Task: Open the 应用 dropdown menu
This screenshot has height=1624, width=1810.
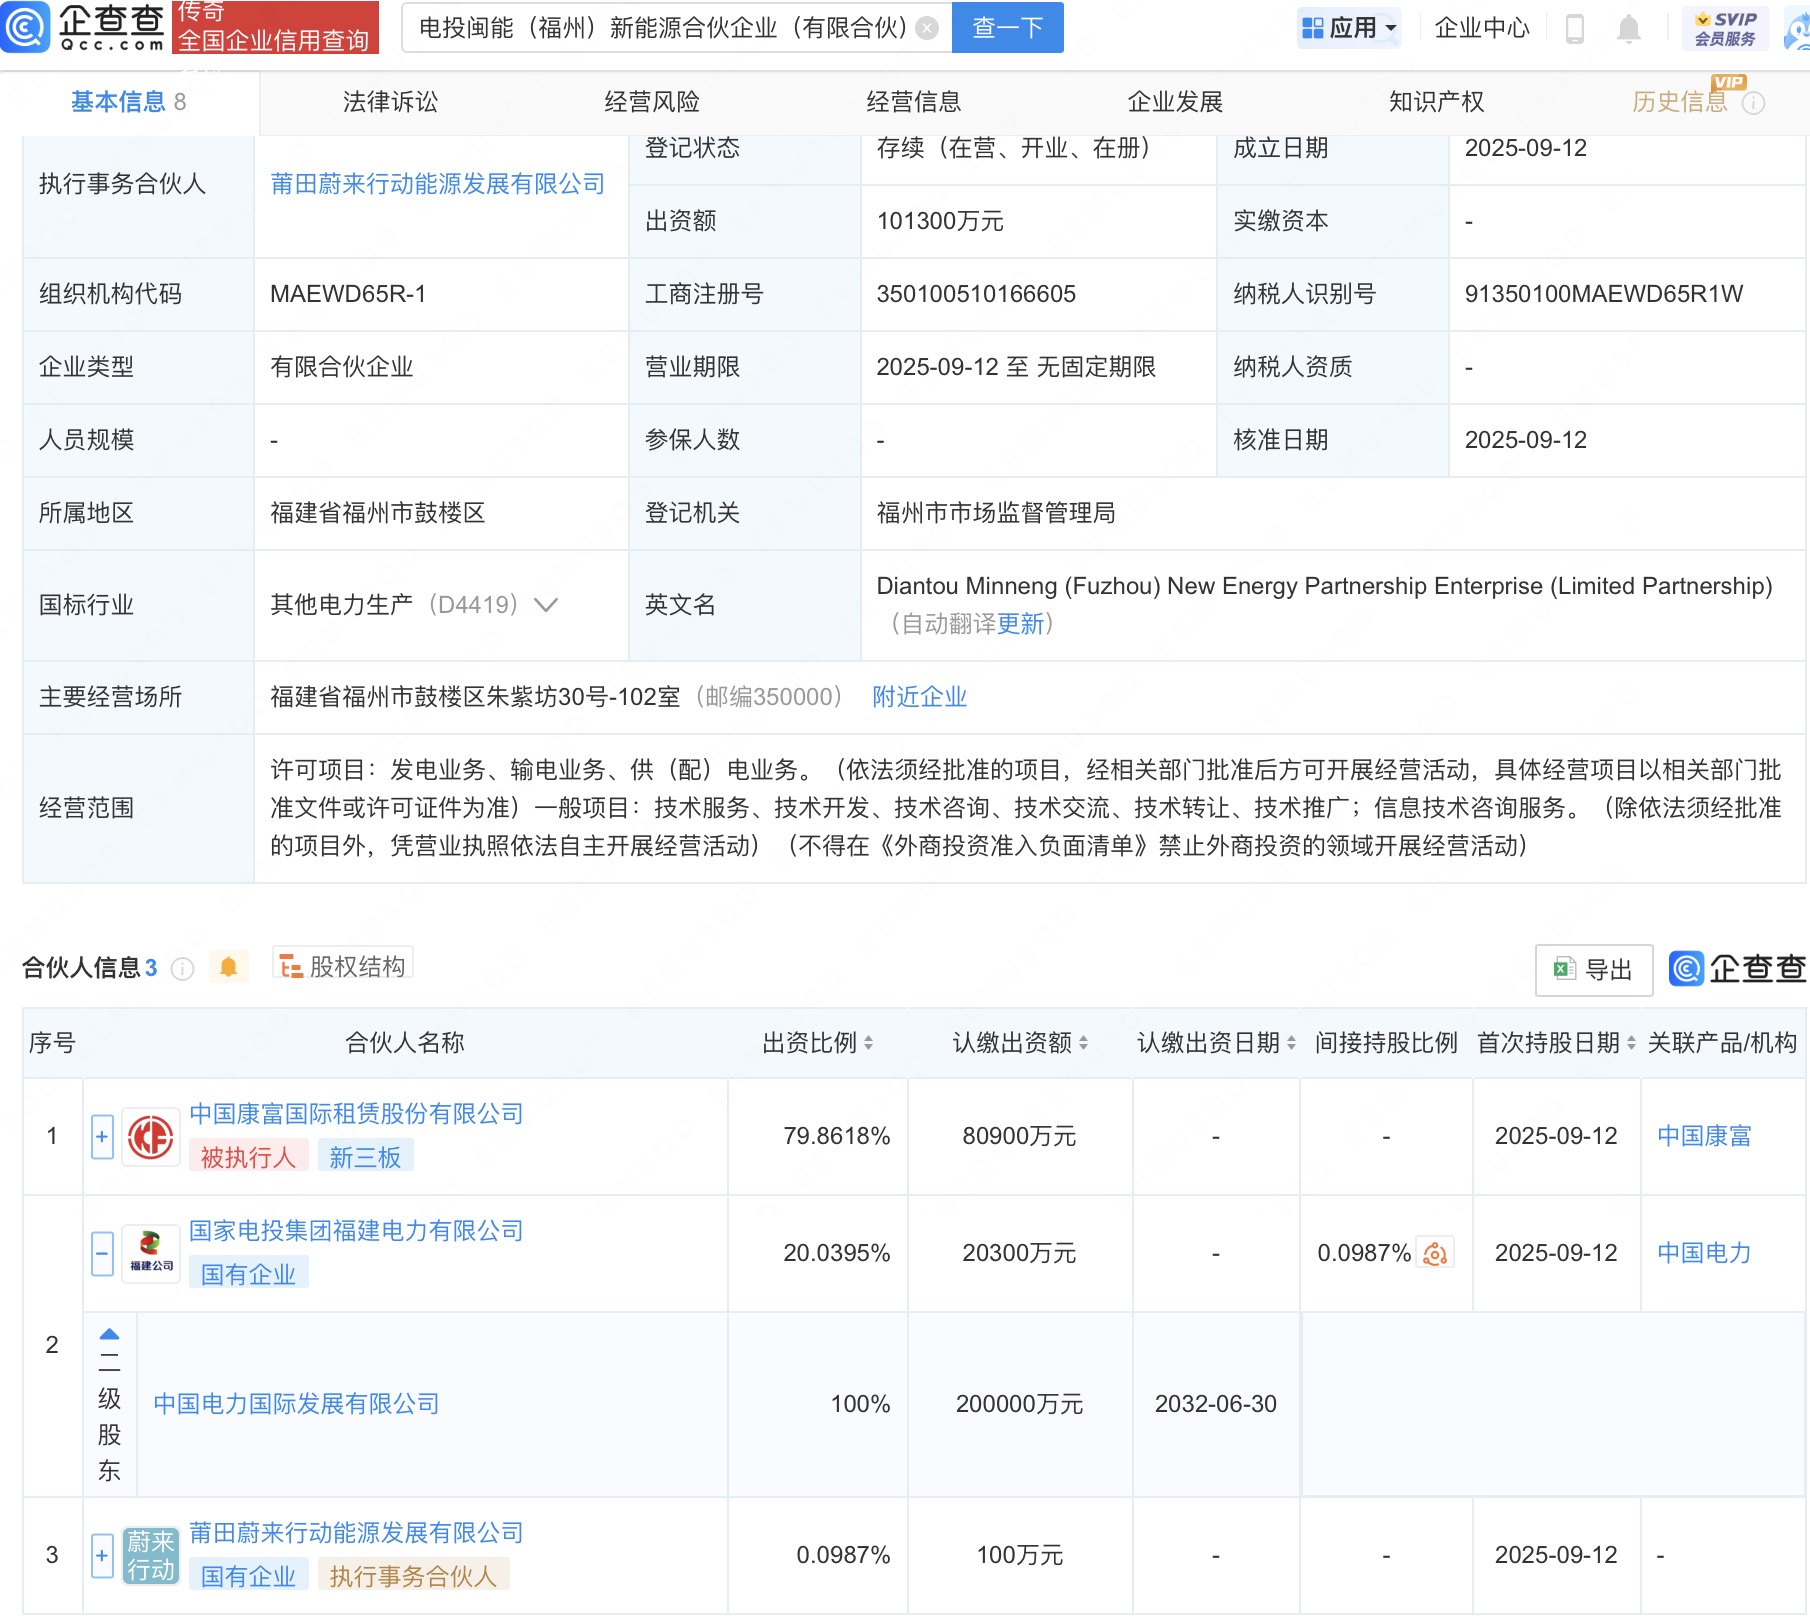Action: pyautogui.click(x=1349, y=28)
